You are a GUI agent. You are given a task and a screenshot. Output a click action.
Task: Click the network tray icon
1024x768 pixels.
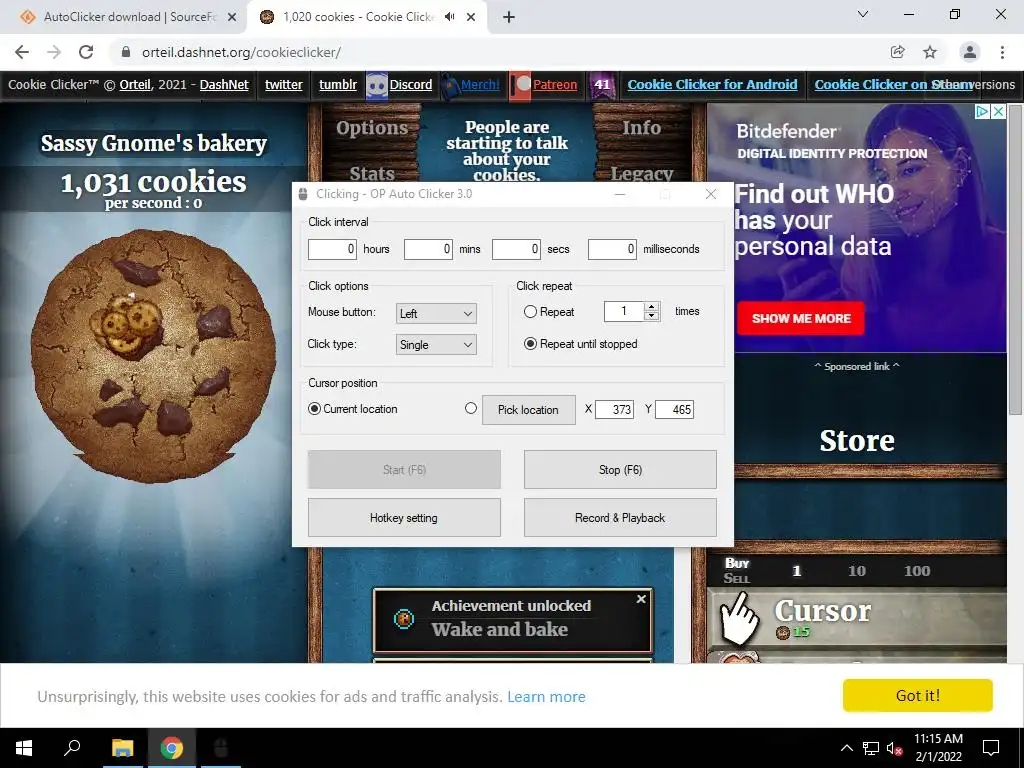(871, 748)
